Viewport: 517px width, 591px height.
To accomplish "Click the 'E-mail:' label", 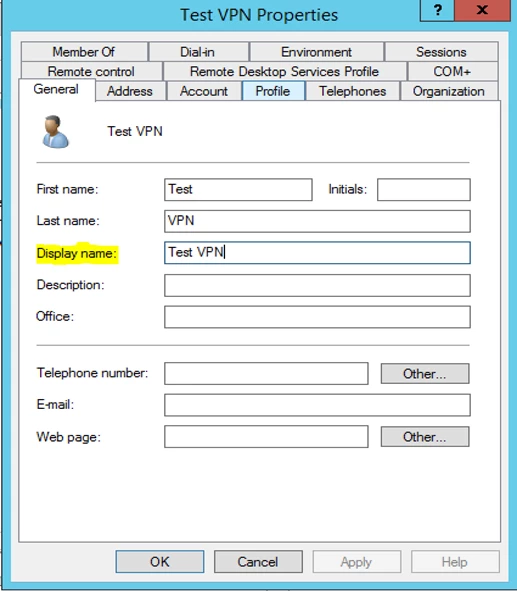I will [x=55, y=405].
